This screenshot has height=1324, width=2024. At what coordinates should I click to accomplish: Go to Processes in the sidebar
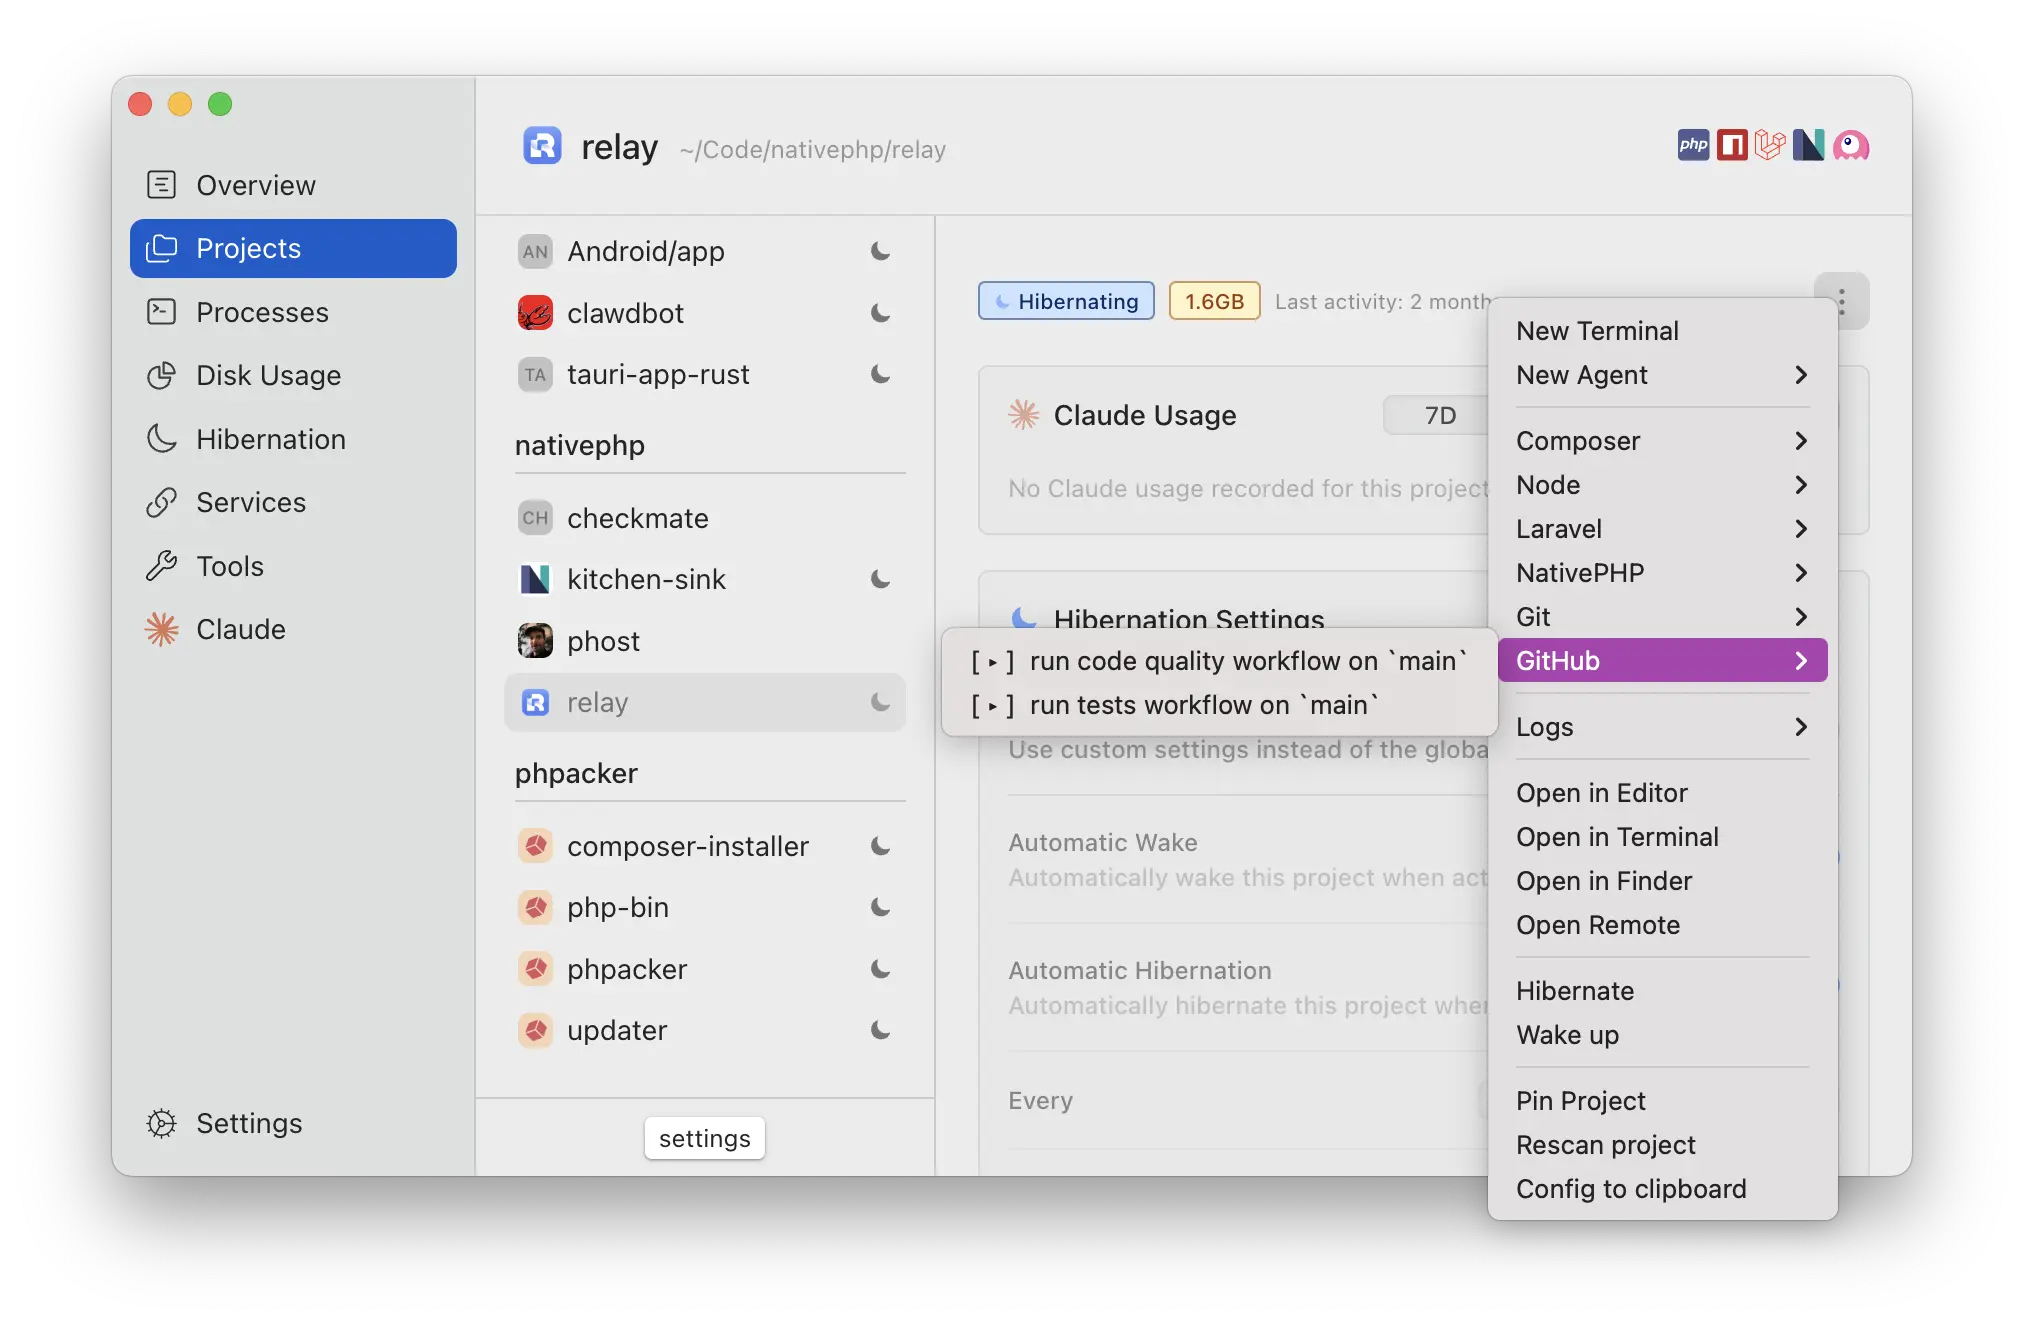pos(293,312)
